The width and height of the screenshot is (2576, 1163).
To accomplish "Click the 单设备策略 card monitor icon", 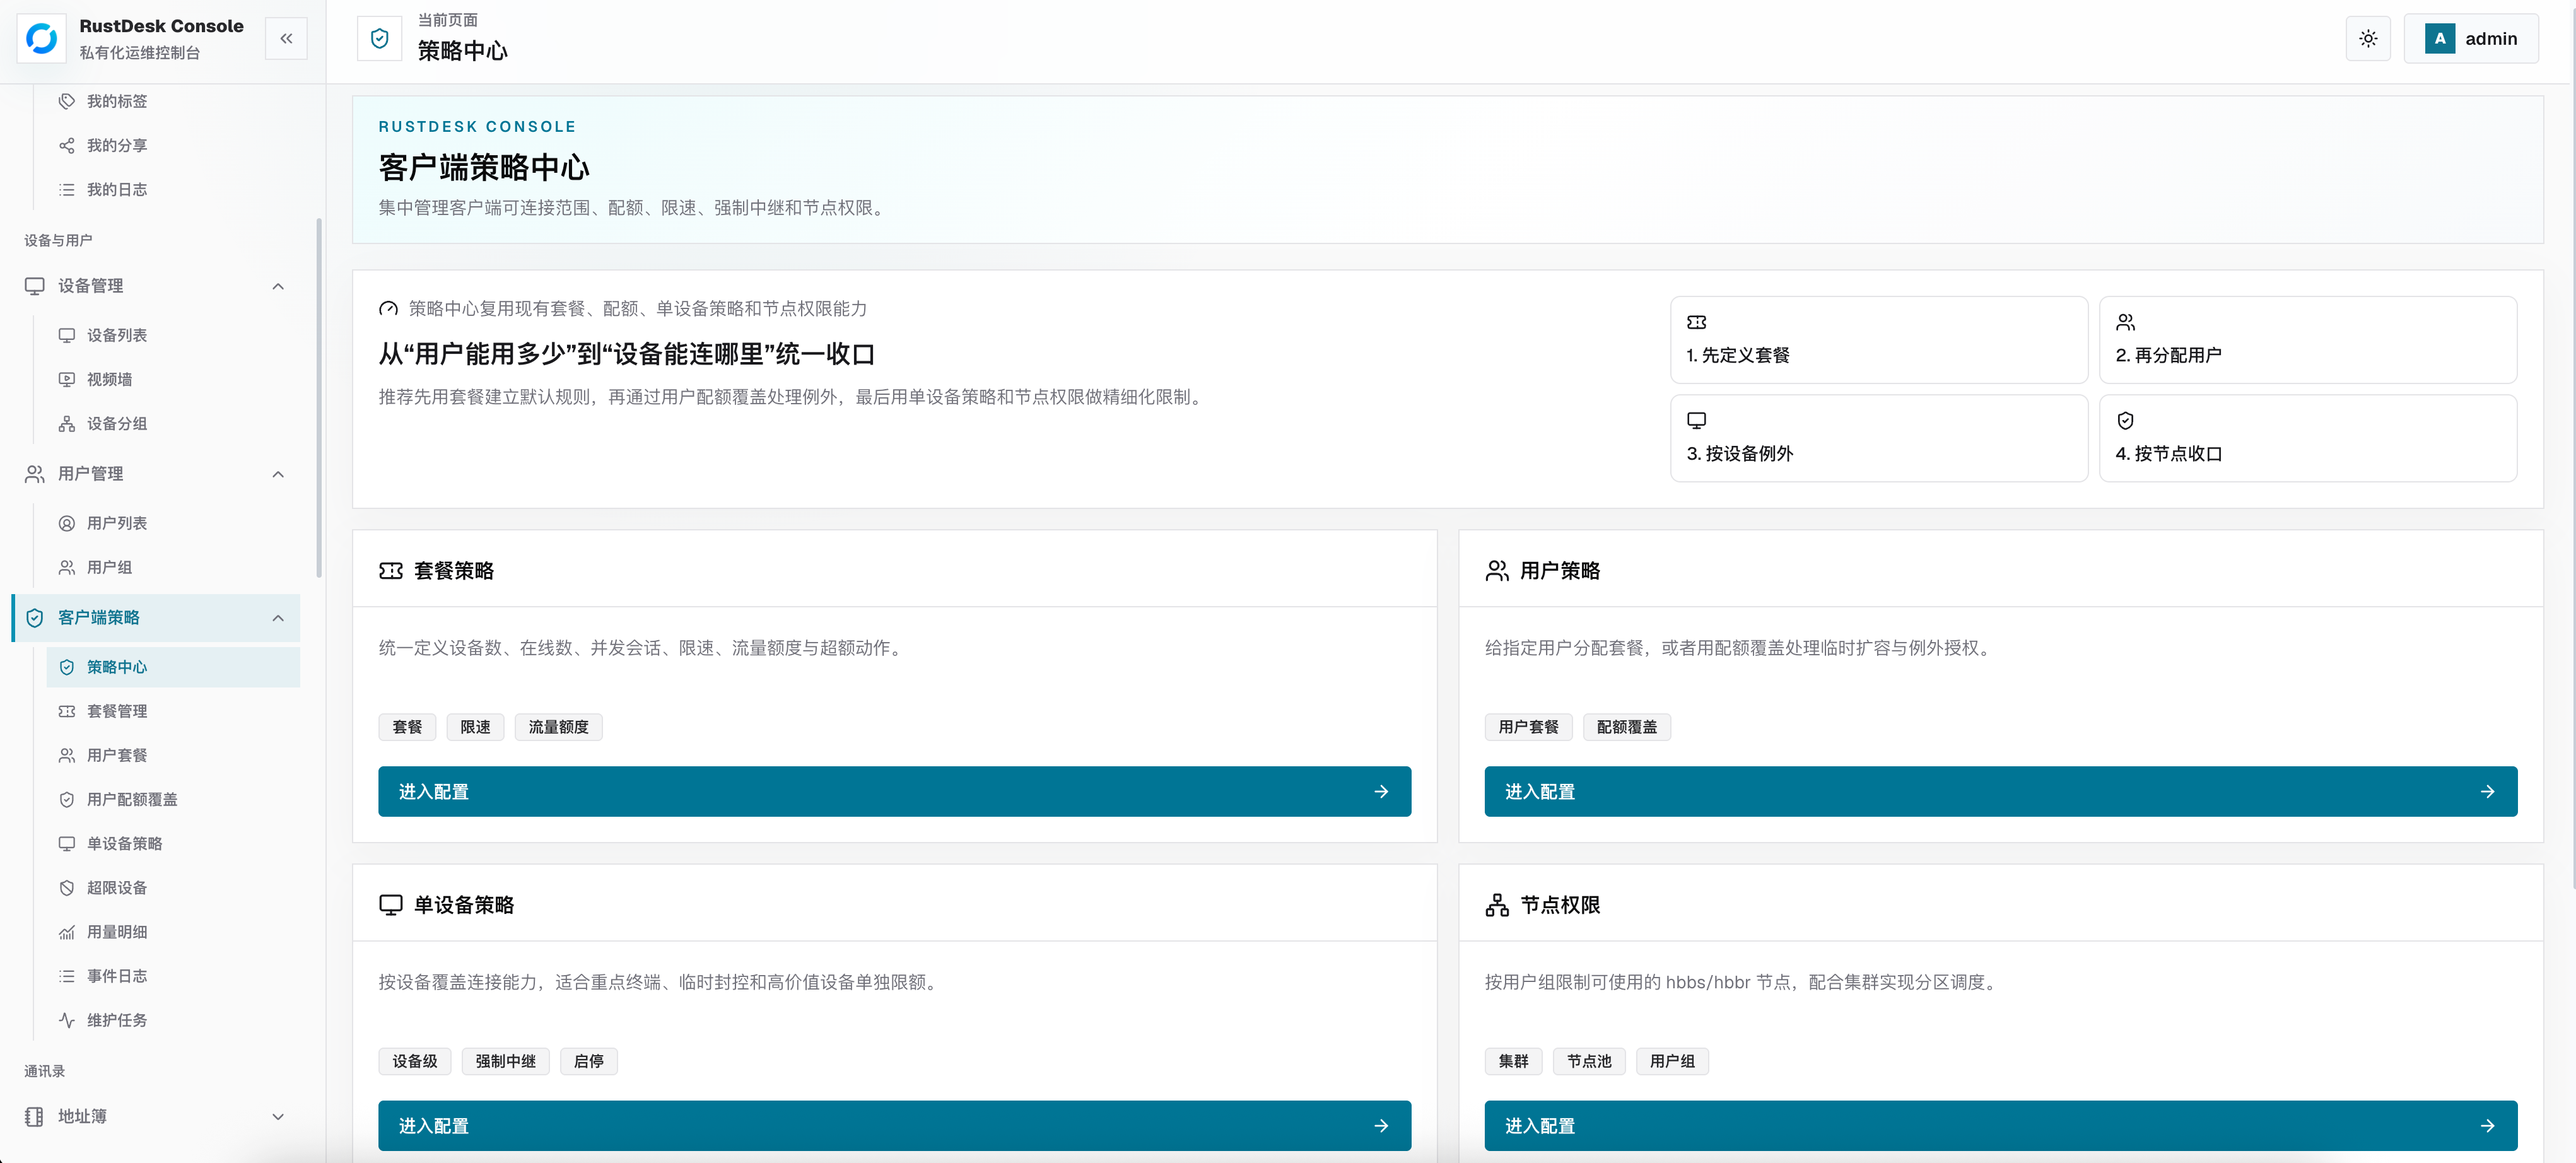I will point(391,904).
